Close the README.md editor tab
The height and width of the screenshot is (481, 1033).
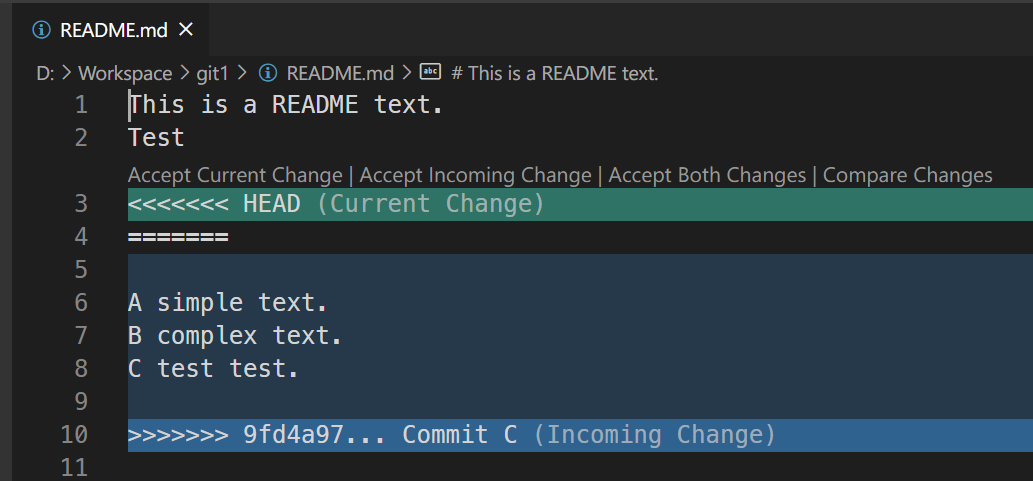[185, 29]
